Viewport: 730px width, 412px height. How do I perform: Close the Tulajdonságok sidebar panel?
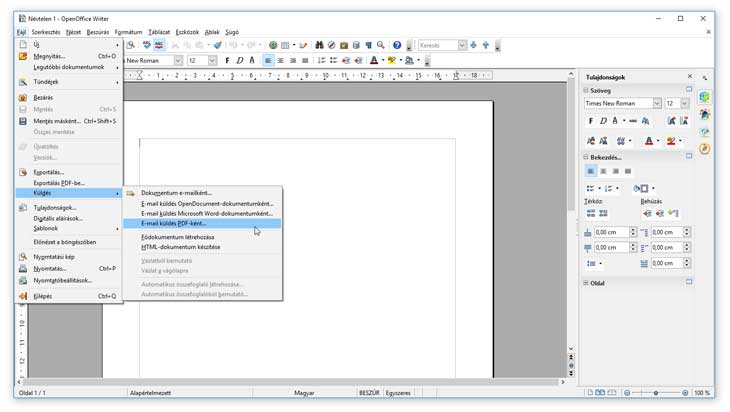690,76
